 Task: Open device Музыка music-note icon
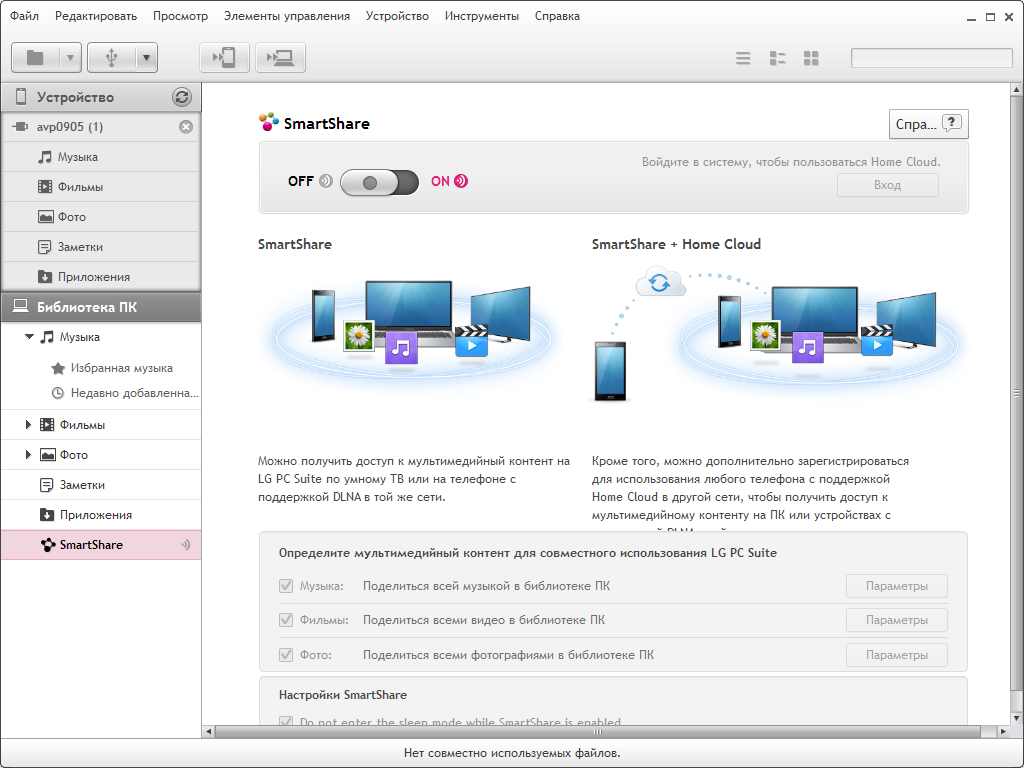click(44, 157)
